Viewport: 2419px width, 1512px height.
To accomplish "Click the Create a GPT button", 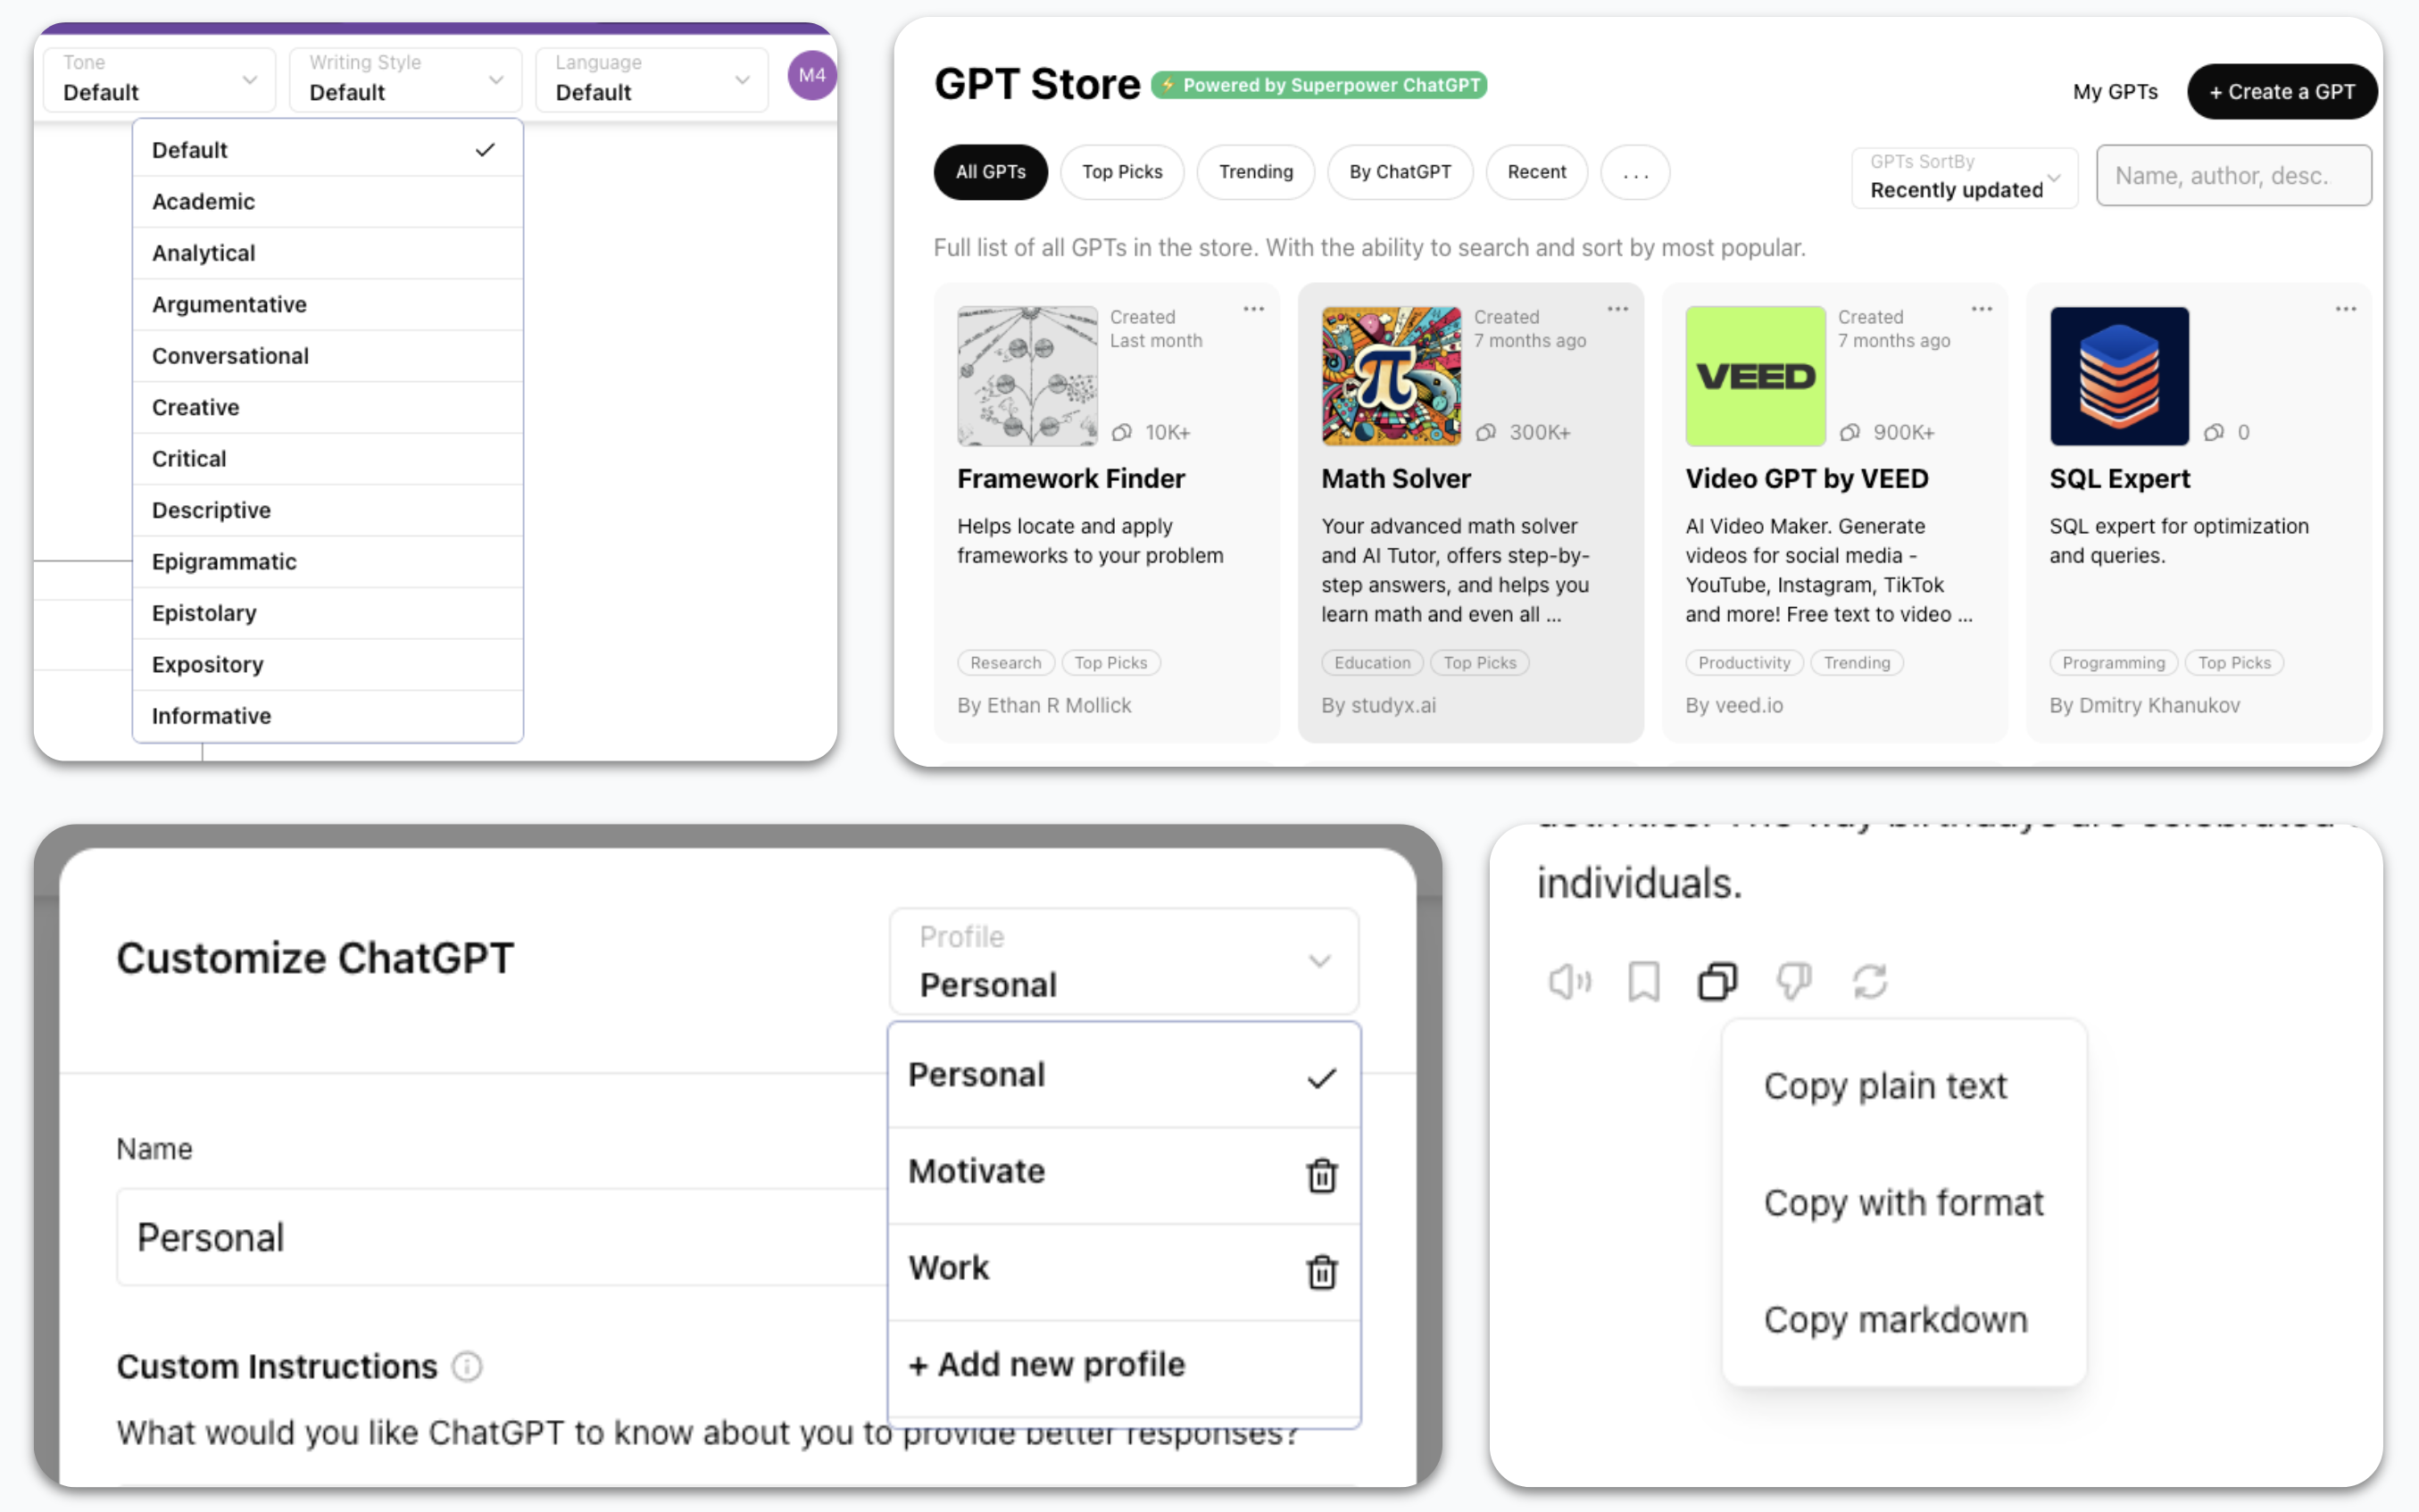I will (2281, 91).
